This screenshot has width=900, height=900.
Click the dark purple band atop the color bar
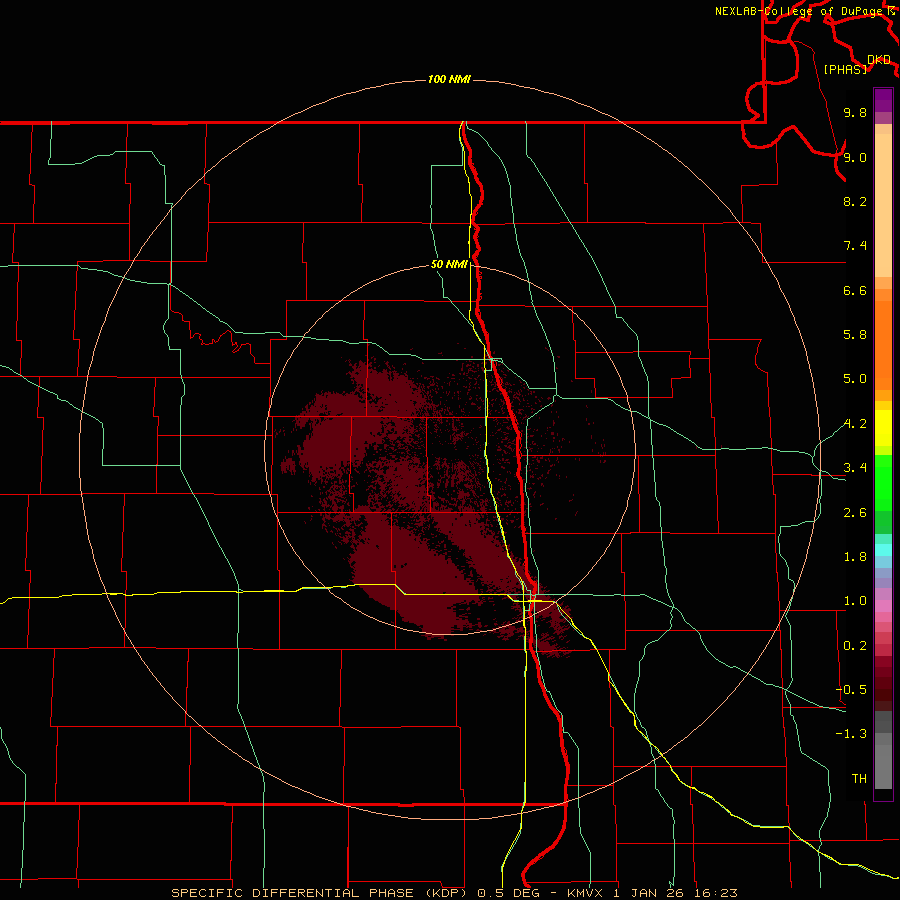[x=883, y=100]
